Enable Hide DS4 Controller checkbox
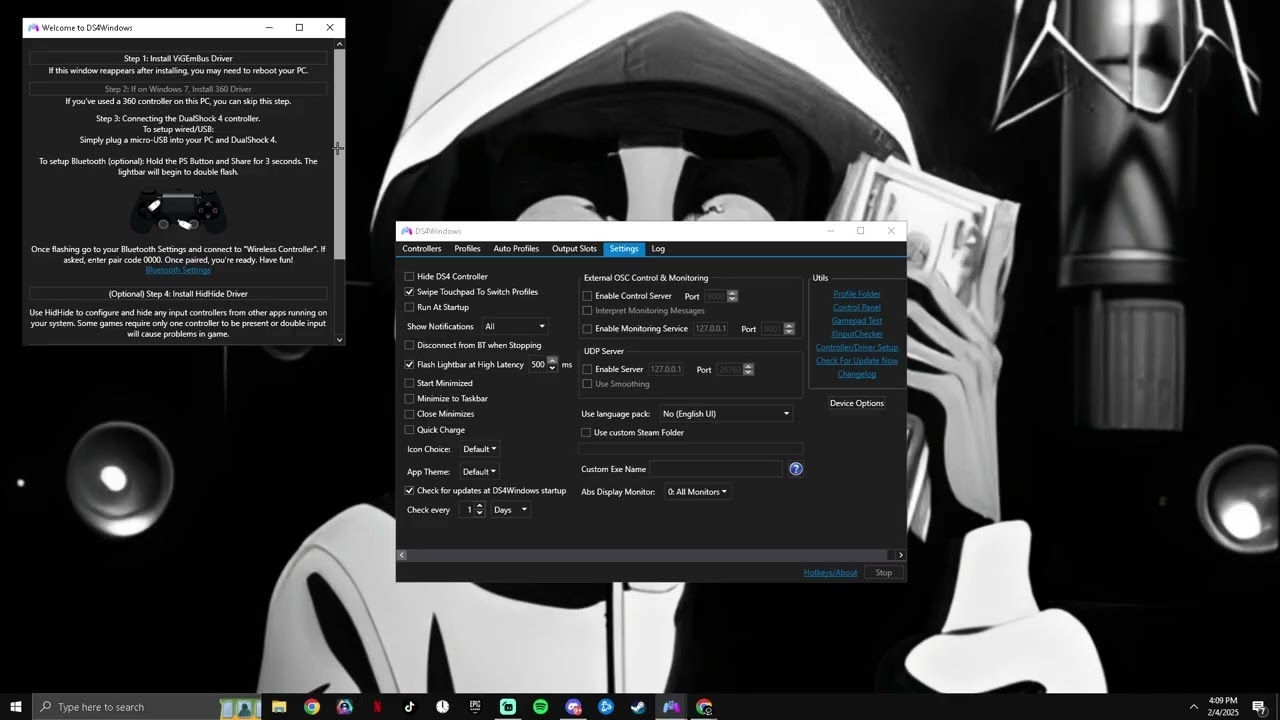1280x720 pixels. pos(409,276)
